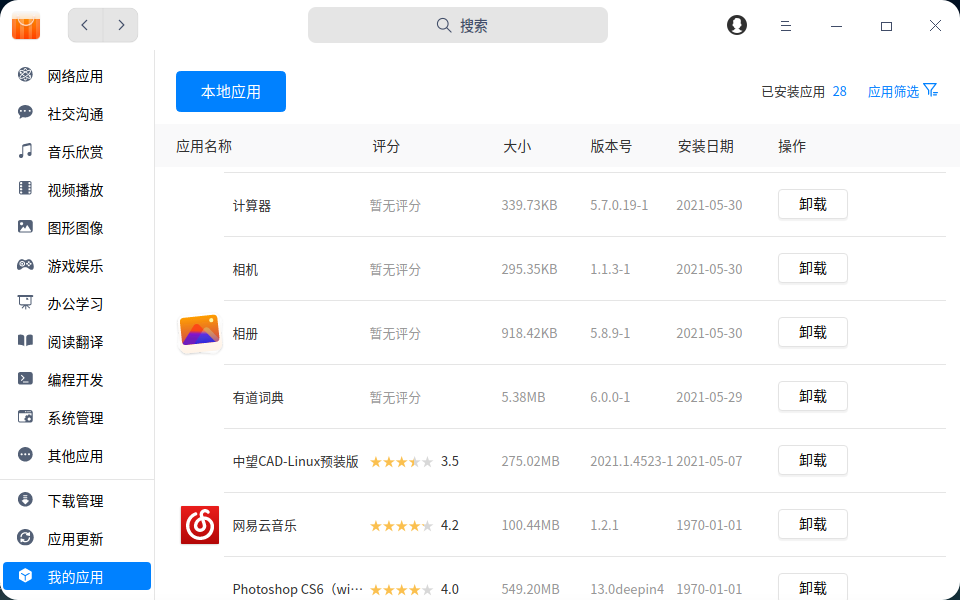Open the hamburger settings menu
This screenshot has height=600, width=960.
pyautogui.click(x=786, y=25)
